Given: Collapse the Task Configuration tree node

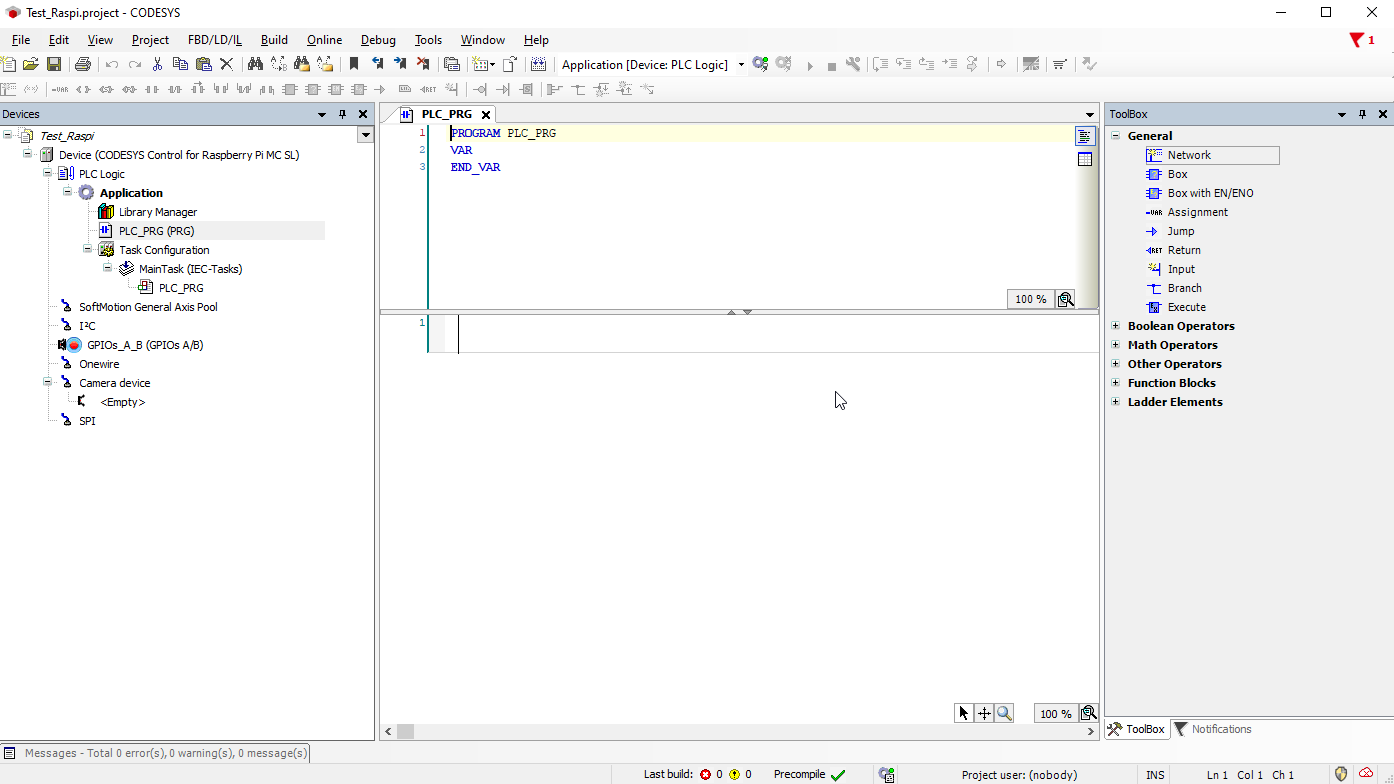Looking at the screenshot, I should 88,250.
